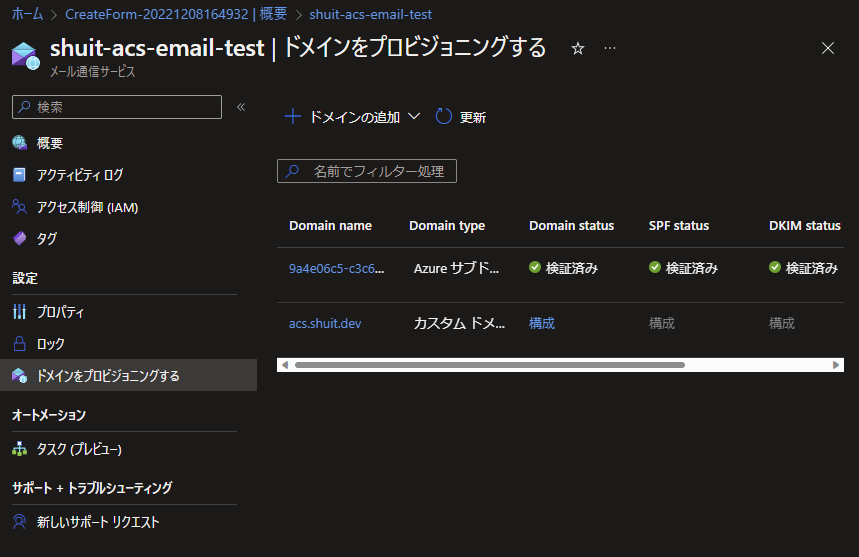Viewport: 859px width, 557px height.
Task: Click the plus icon for ドメインの追加
Action: [x=293, y=116]
